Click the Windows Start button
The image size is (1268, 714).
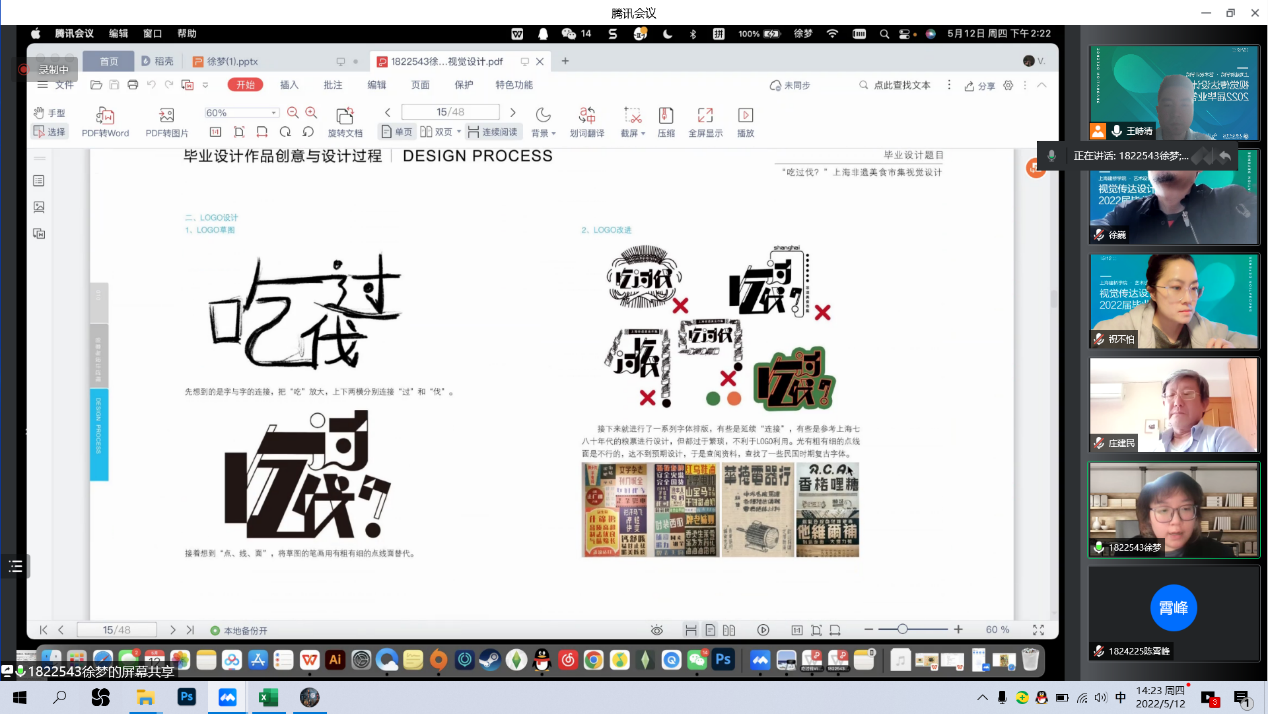19,697
